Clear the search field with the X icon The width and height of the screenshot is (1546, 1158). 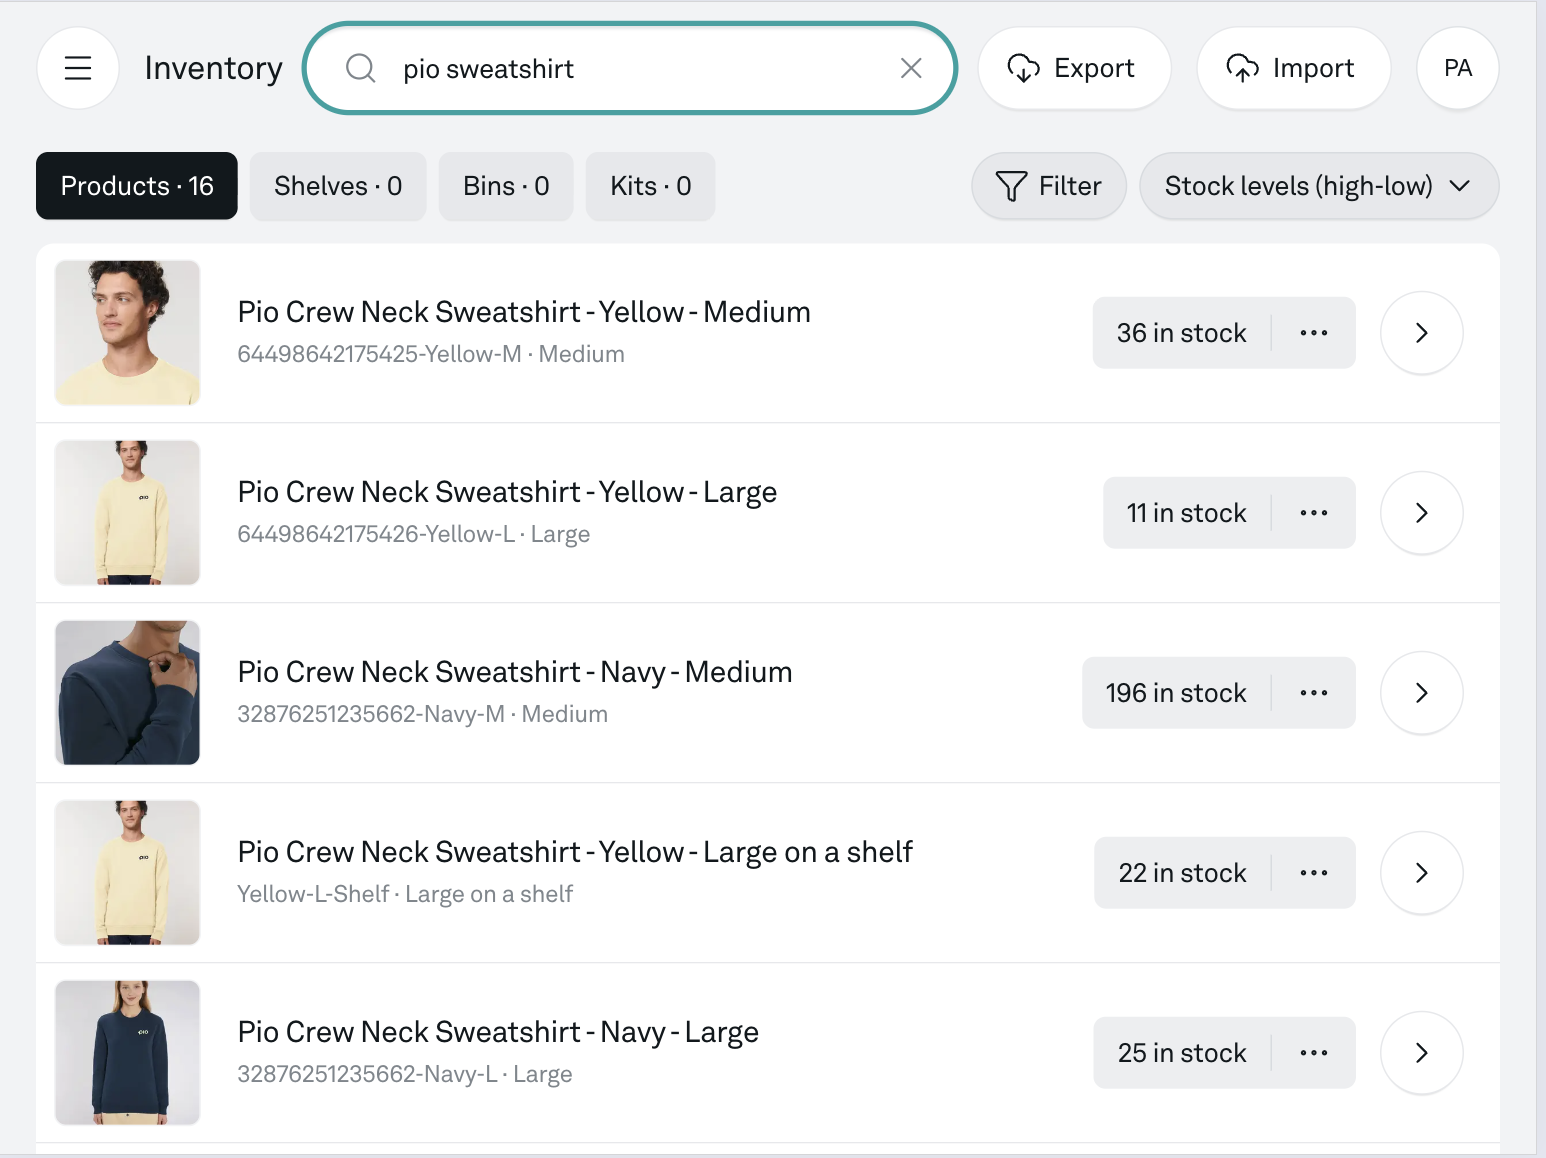click(910, 68)
